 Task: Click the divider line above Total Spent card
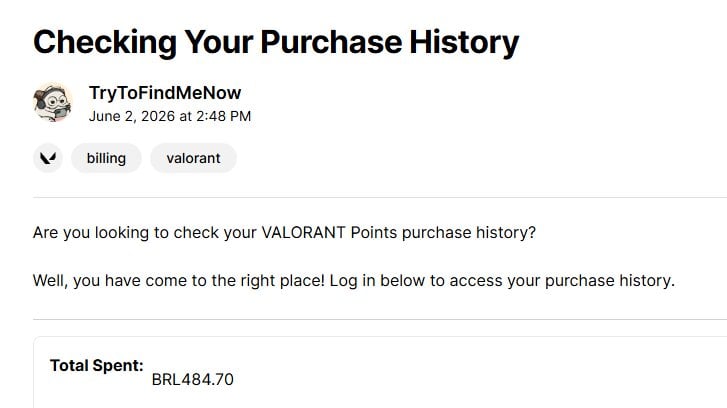point(380,319)
